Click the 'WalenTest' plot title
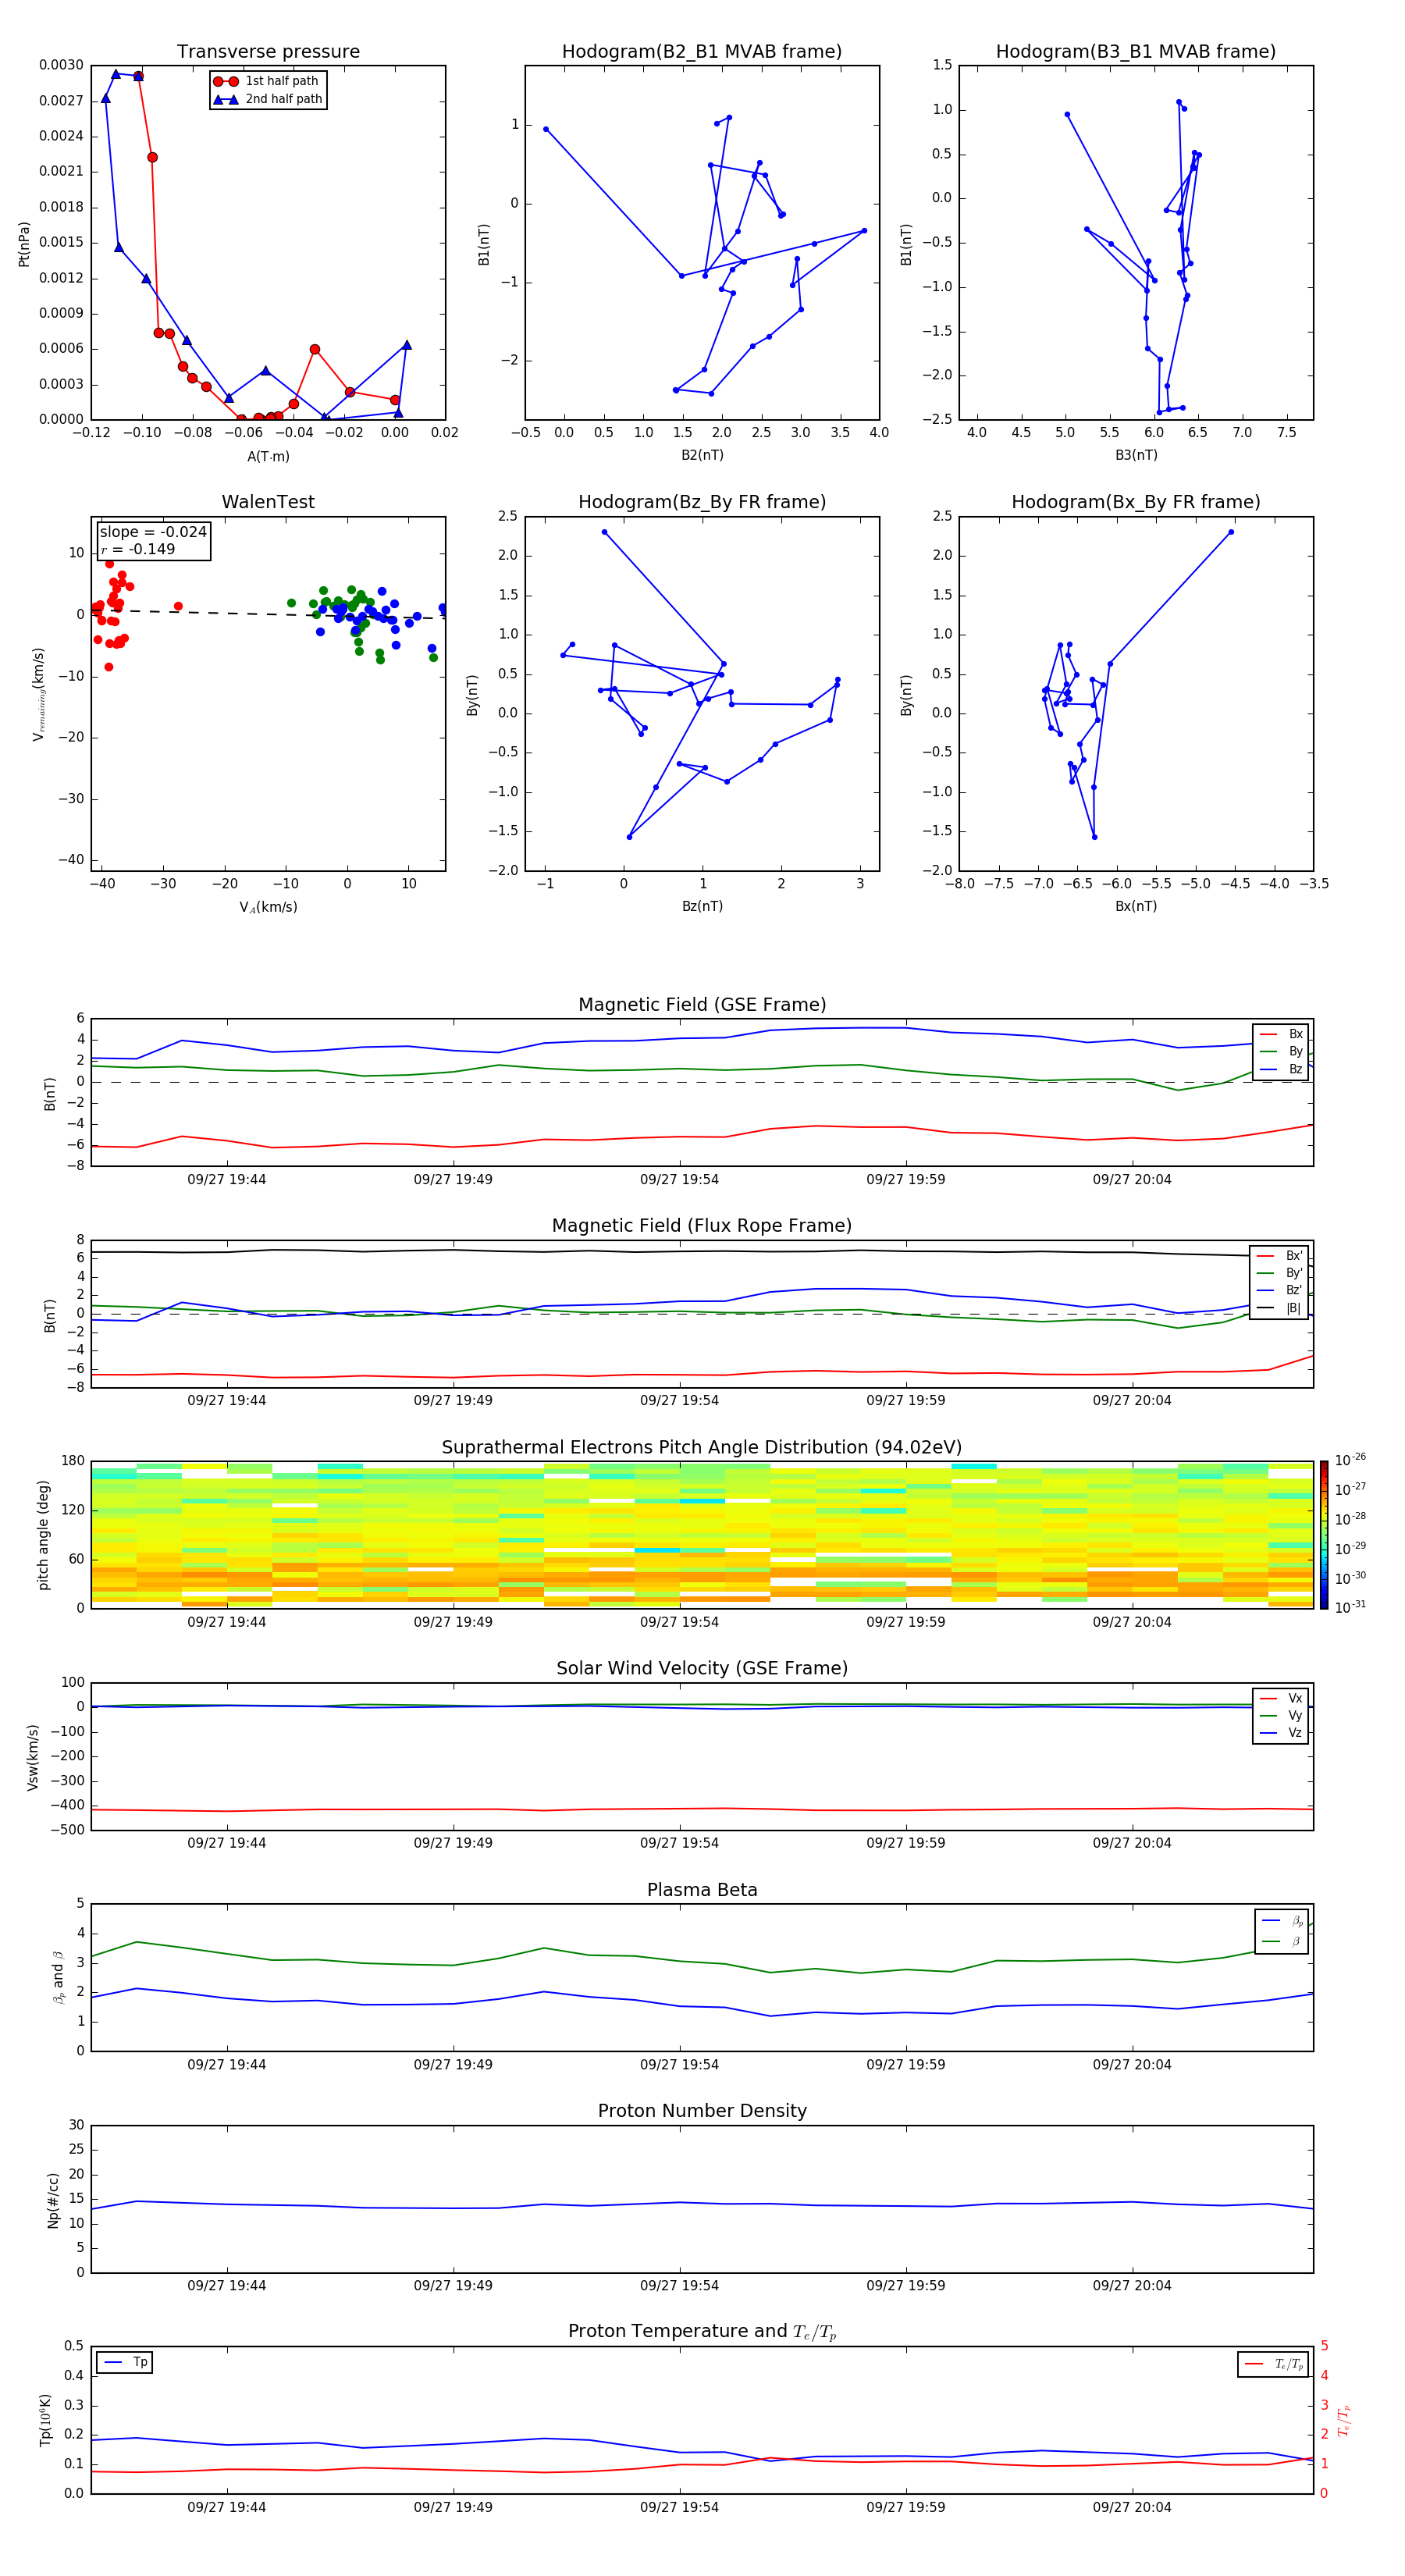The image size is (1405, 2576). [268, 502]
